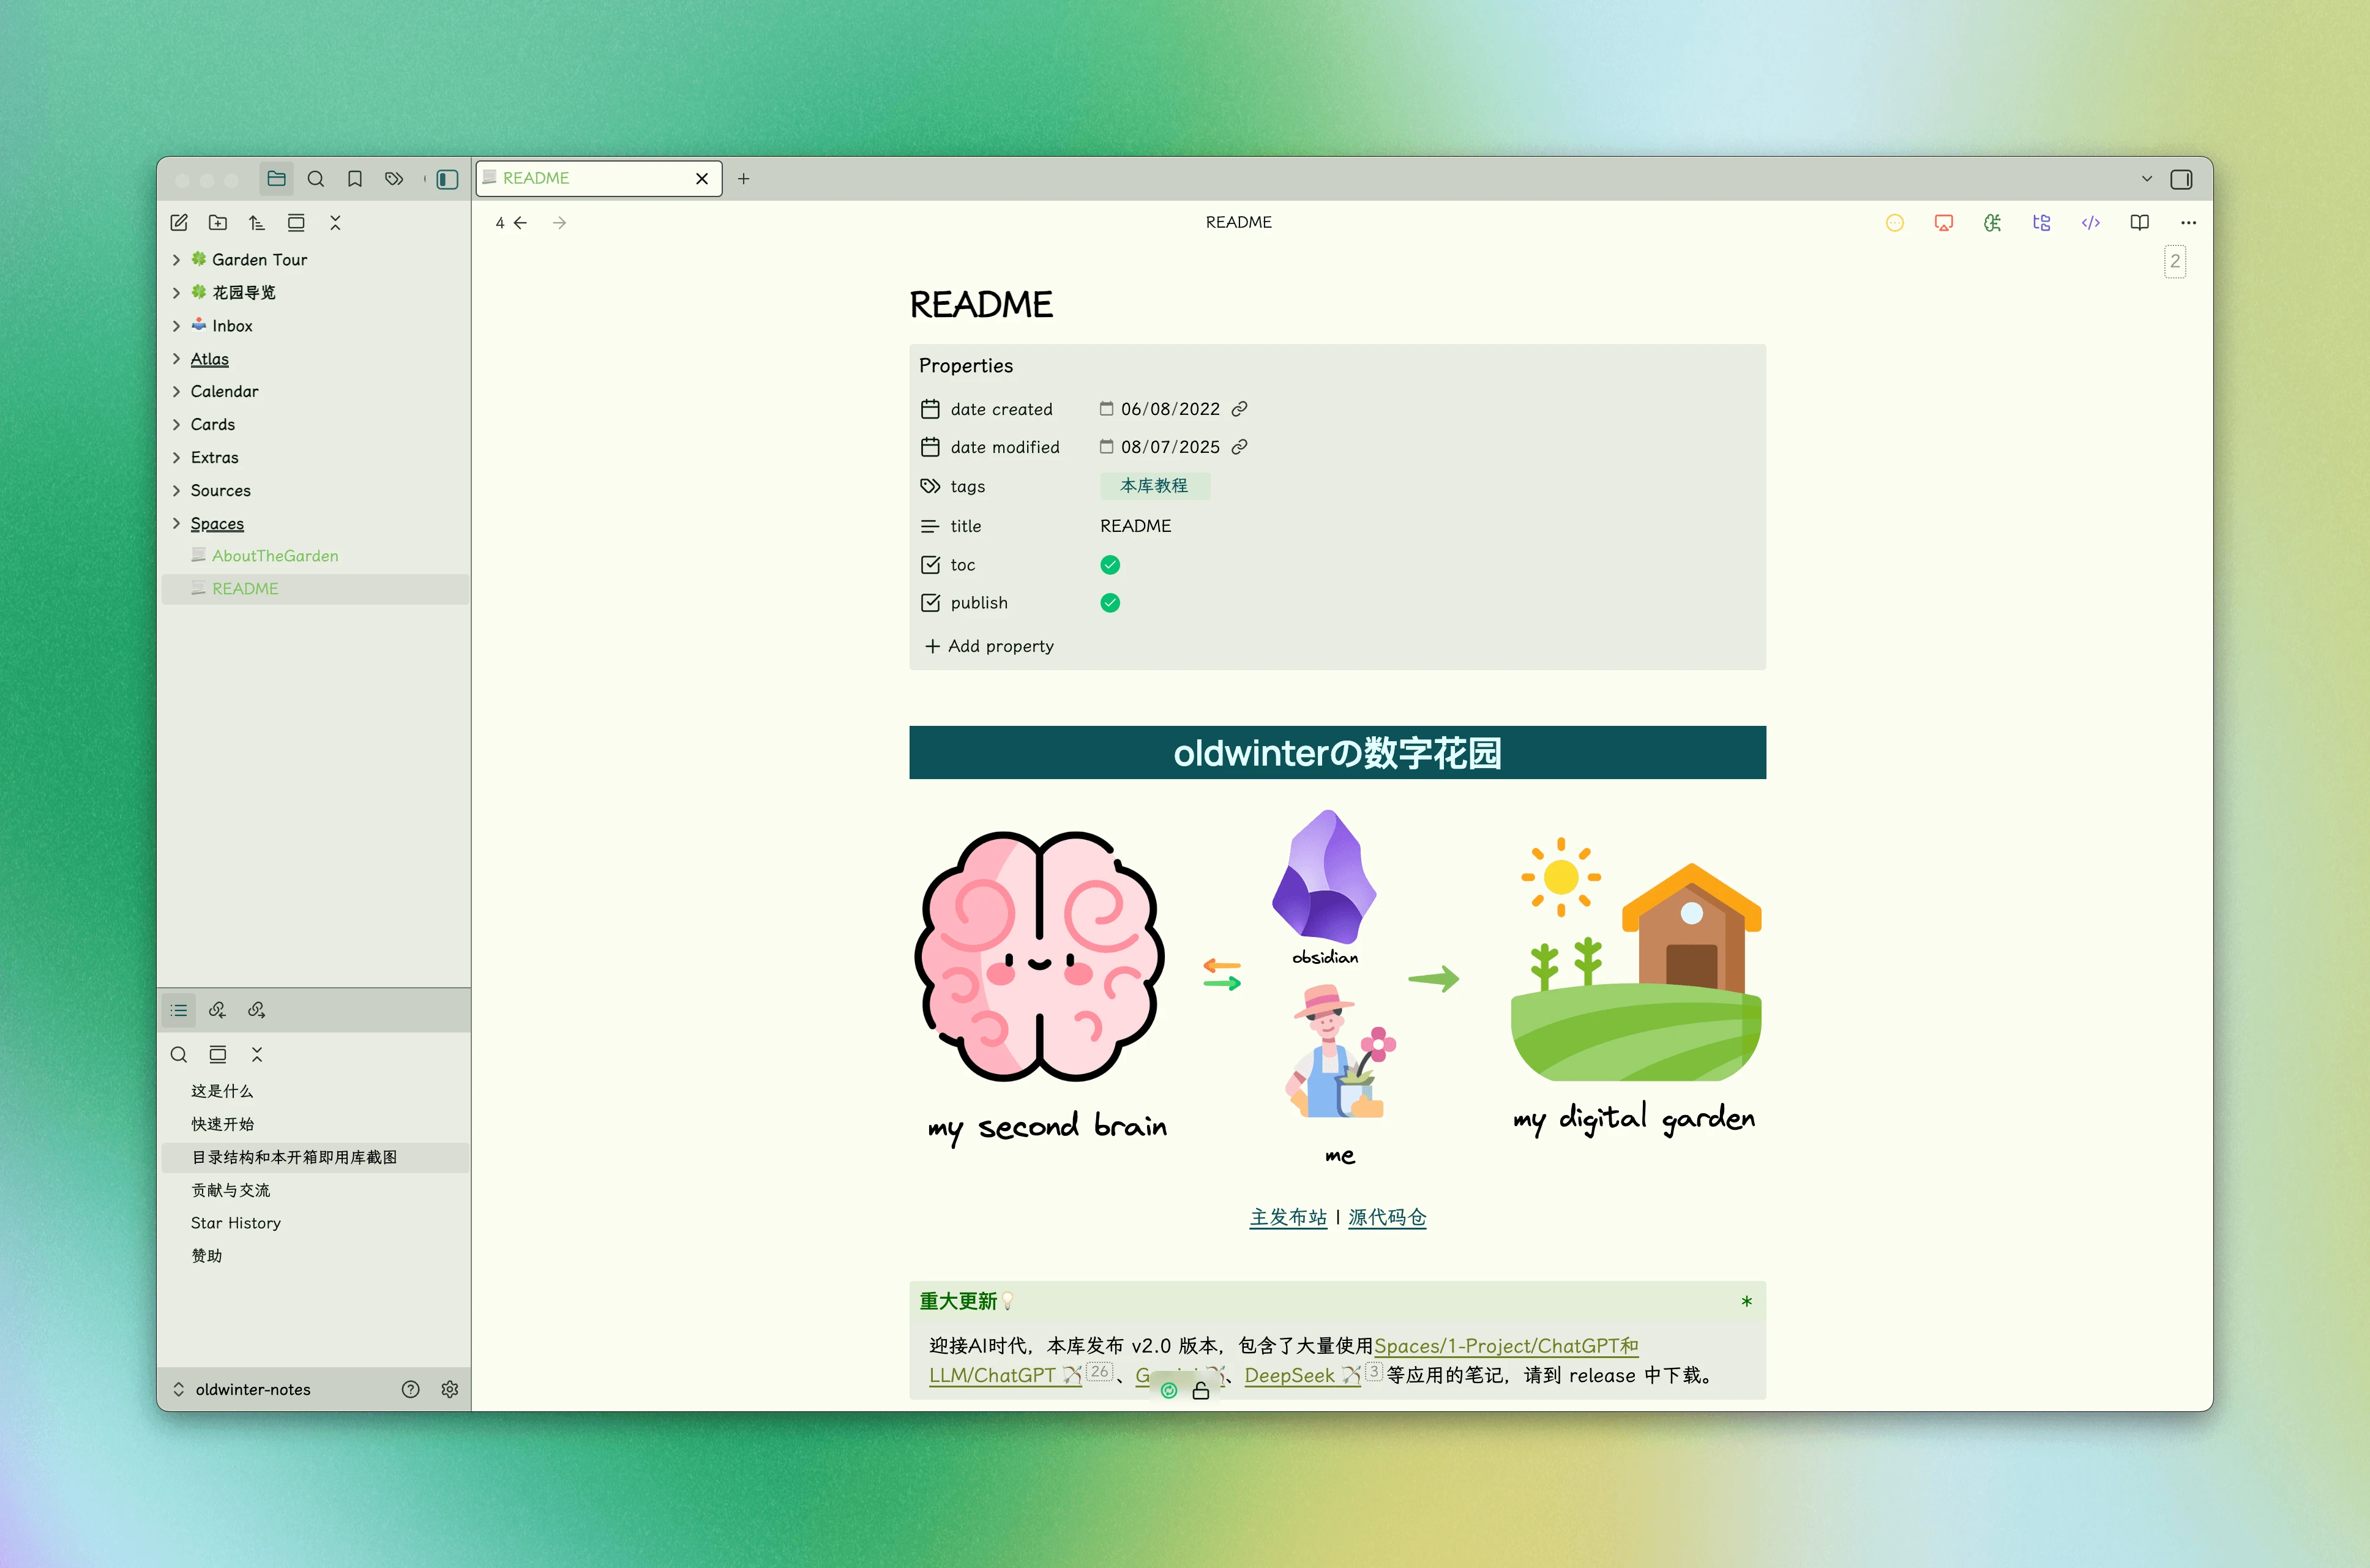Click auto-reveal current file icon in explorer
Image resolution: width=2370 pixels, height=1568 pixels.
click(296, 223)
